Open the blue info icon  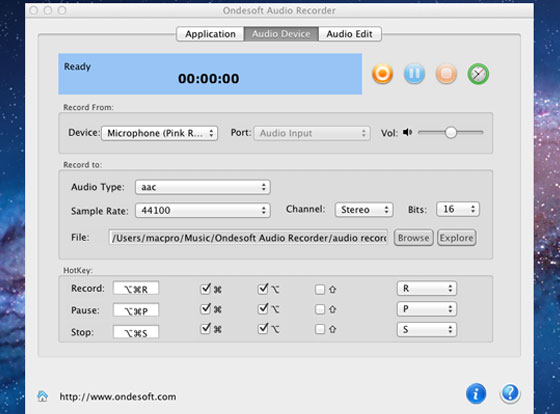[476, 394]
